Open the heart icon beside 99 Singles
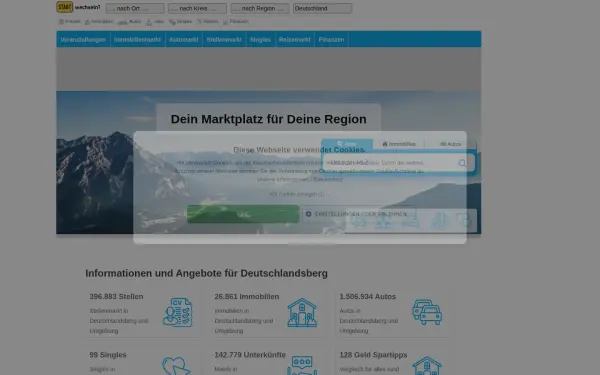600x375 pixels. (x=176, y=366)
